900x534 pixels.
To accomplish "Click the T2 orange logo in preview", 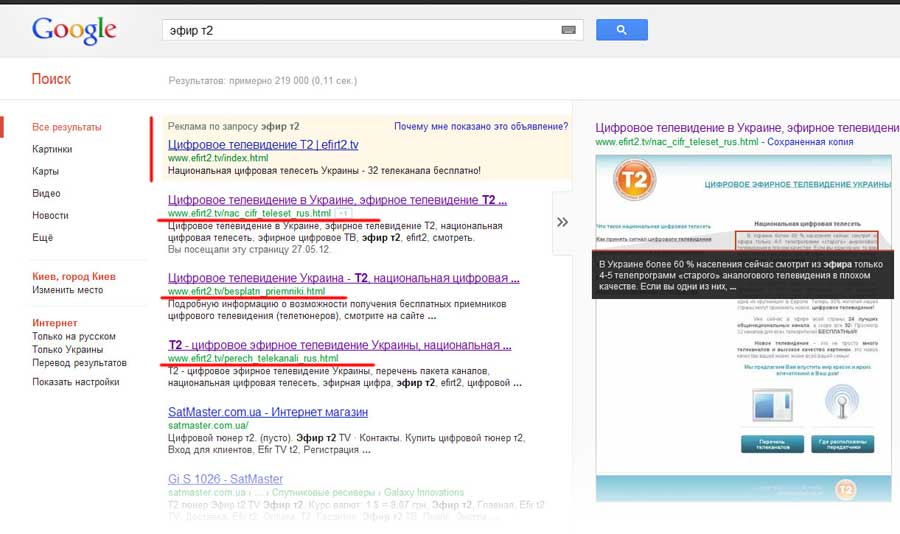I will pyautogui.click(x=634, y=180).
